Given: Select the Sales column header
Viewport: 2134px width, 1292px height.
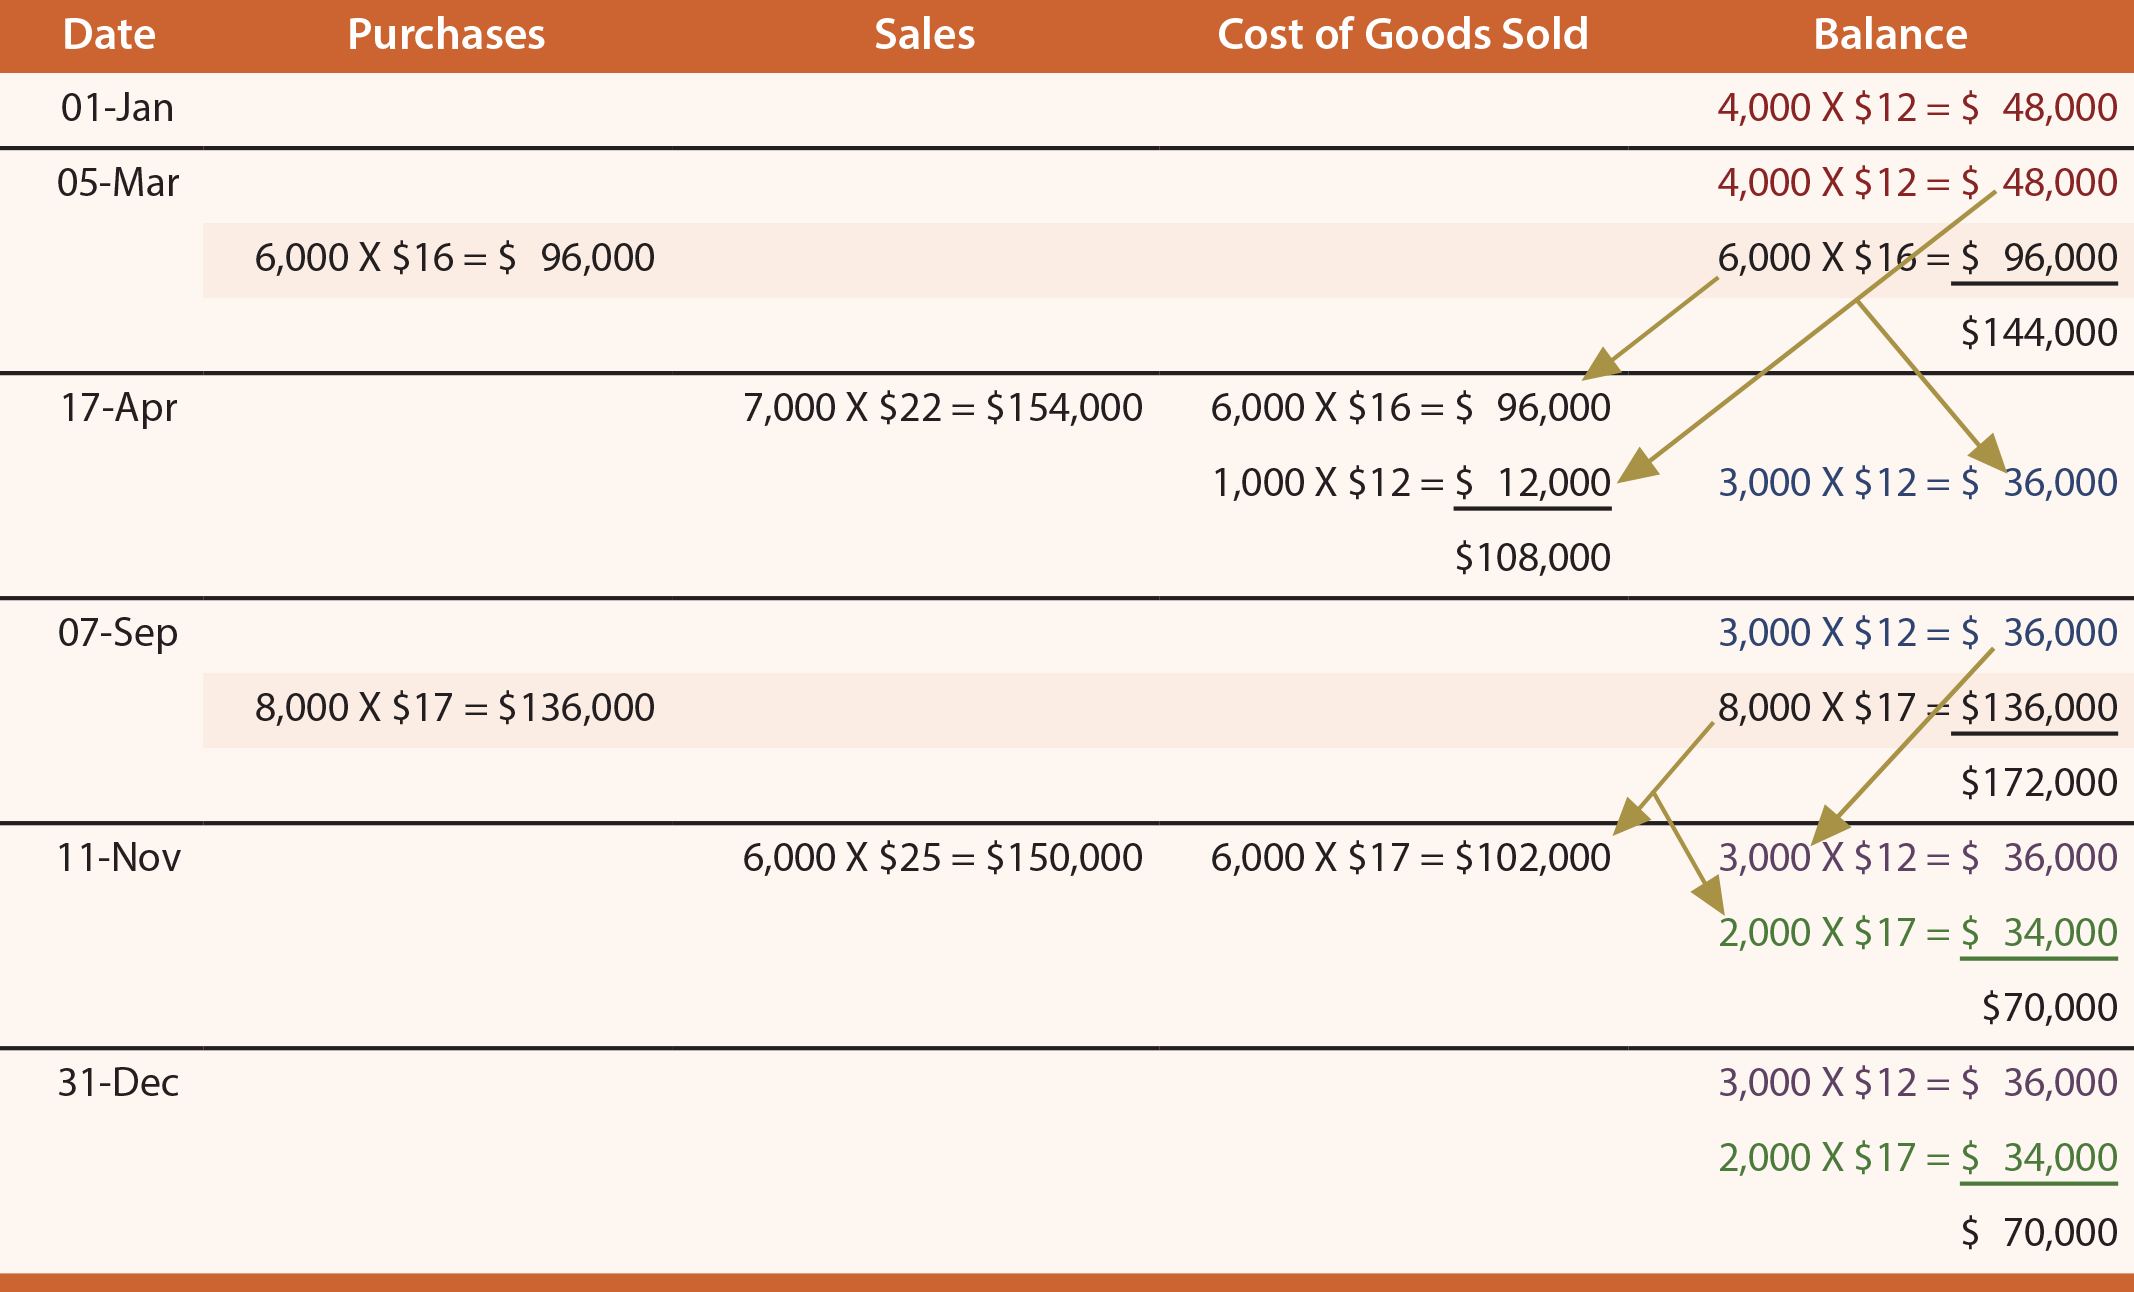Looking at the screenshot, I should pyautogui.click(x=924, y=35).
